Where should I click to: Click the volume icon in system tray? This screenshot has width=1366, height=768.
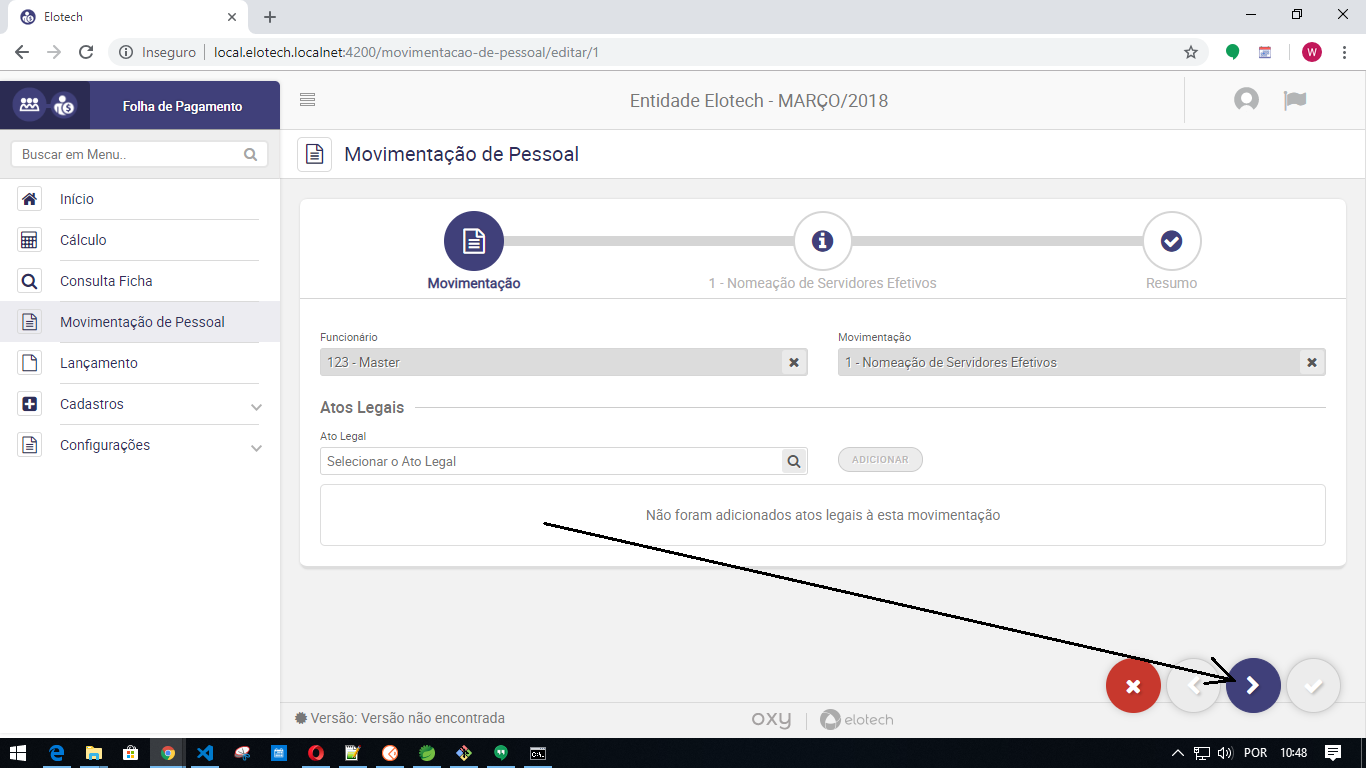click(1225, 753)
